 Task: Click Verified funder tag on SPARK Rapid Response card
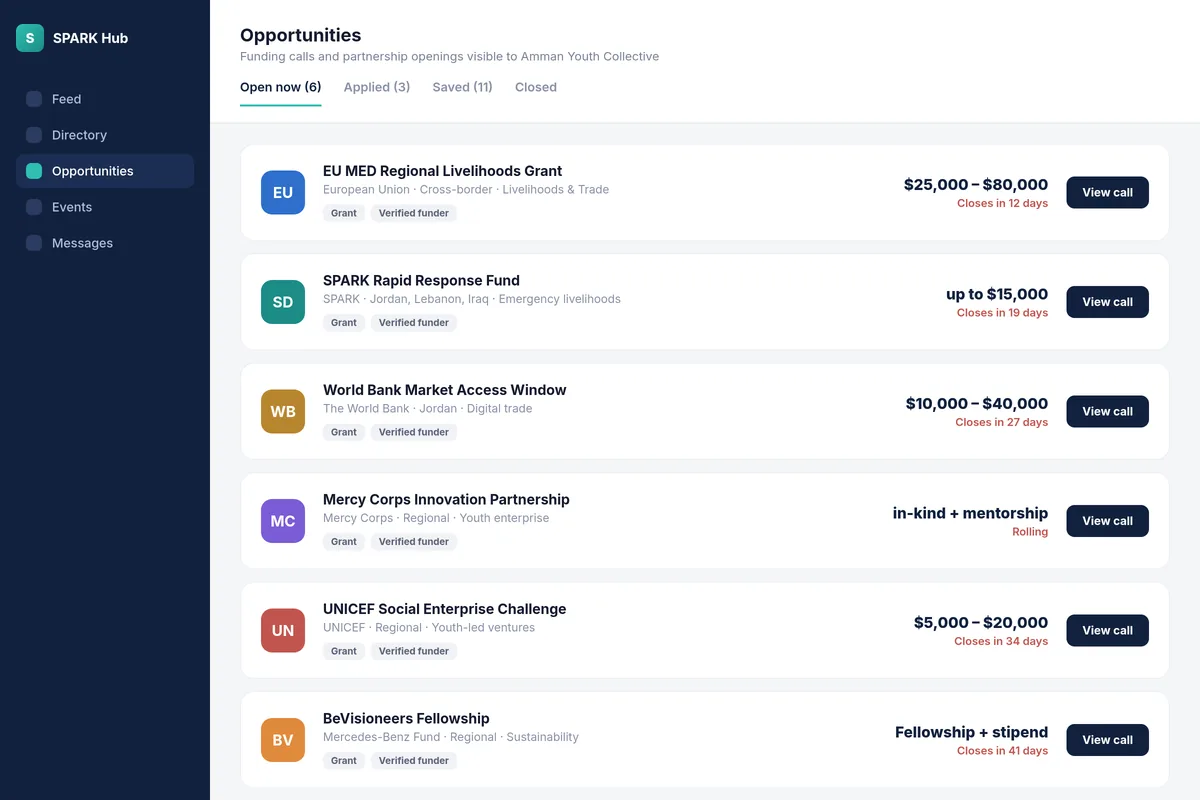click(414, 323)
